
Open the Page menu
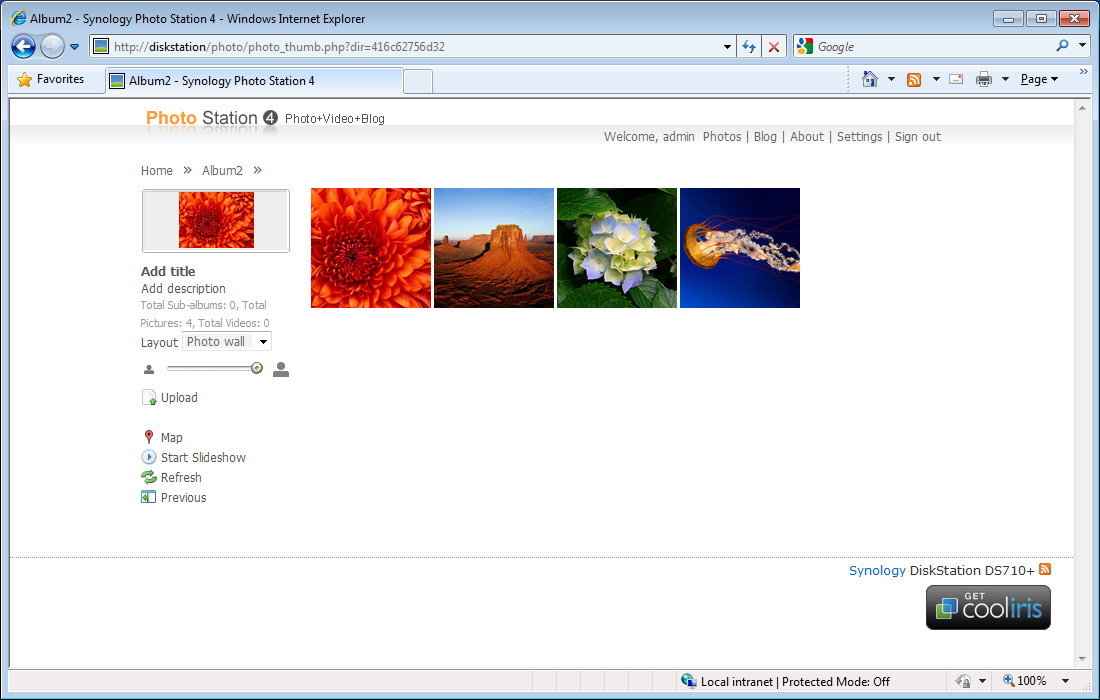point(1039,79)
